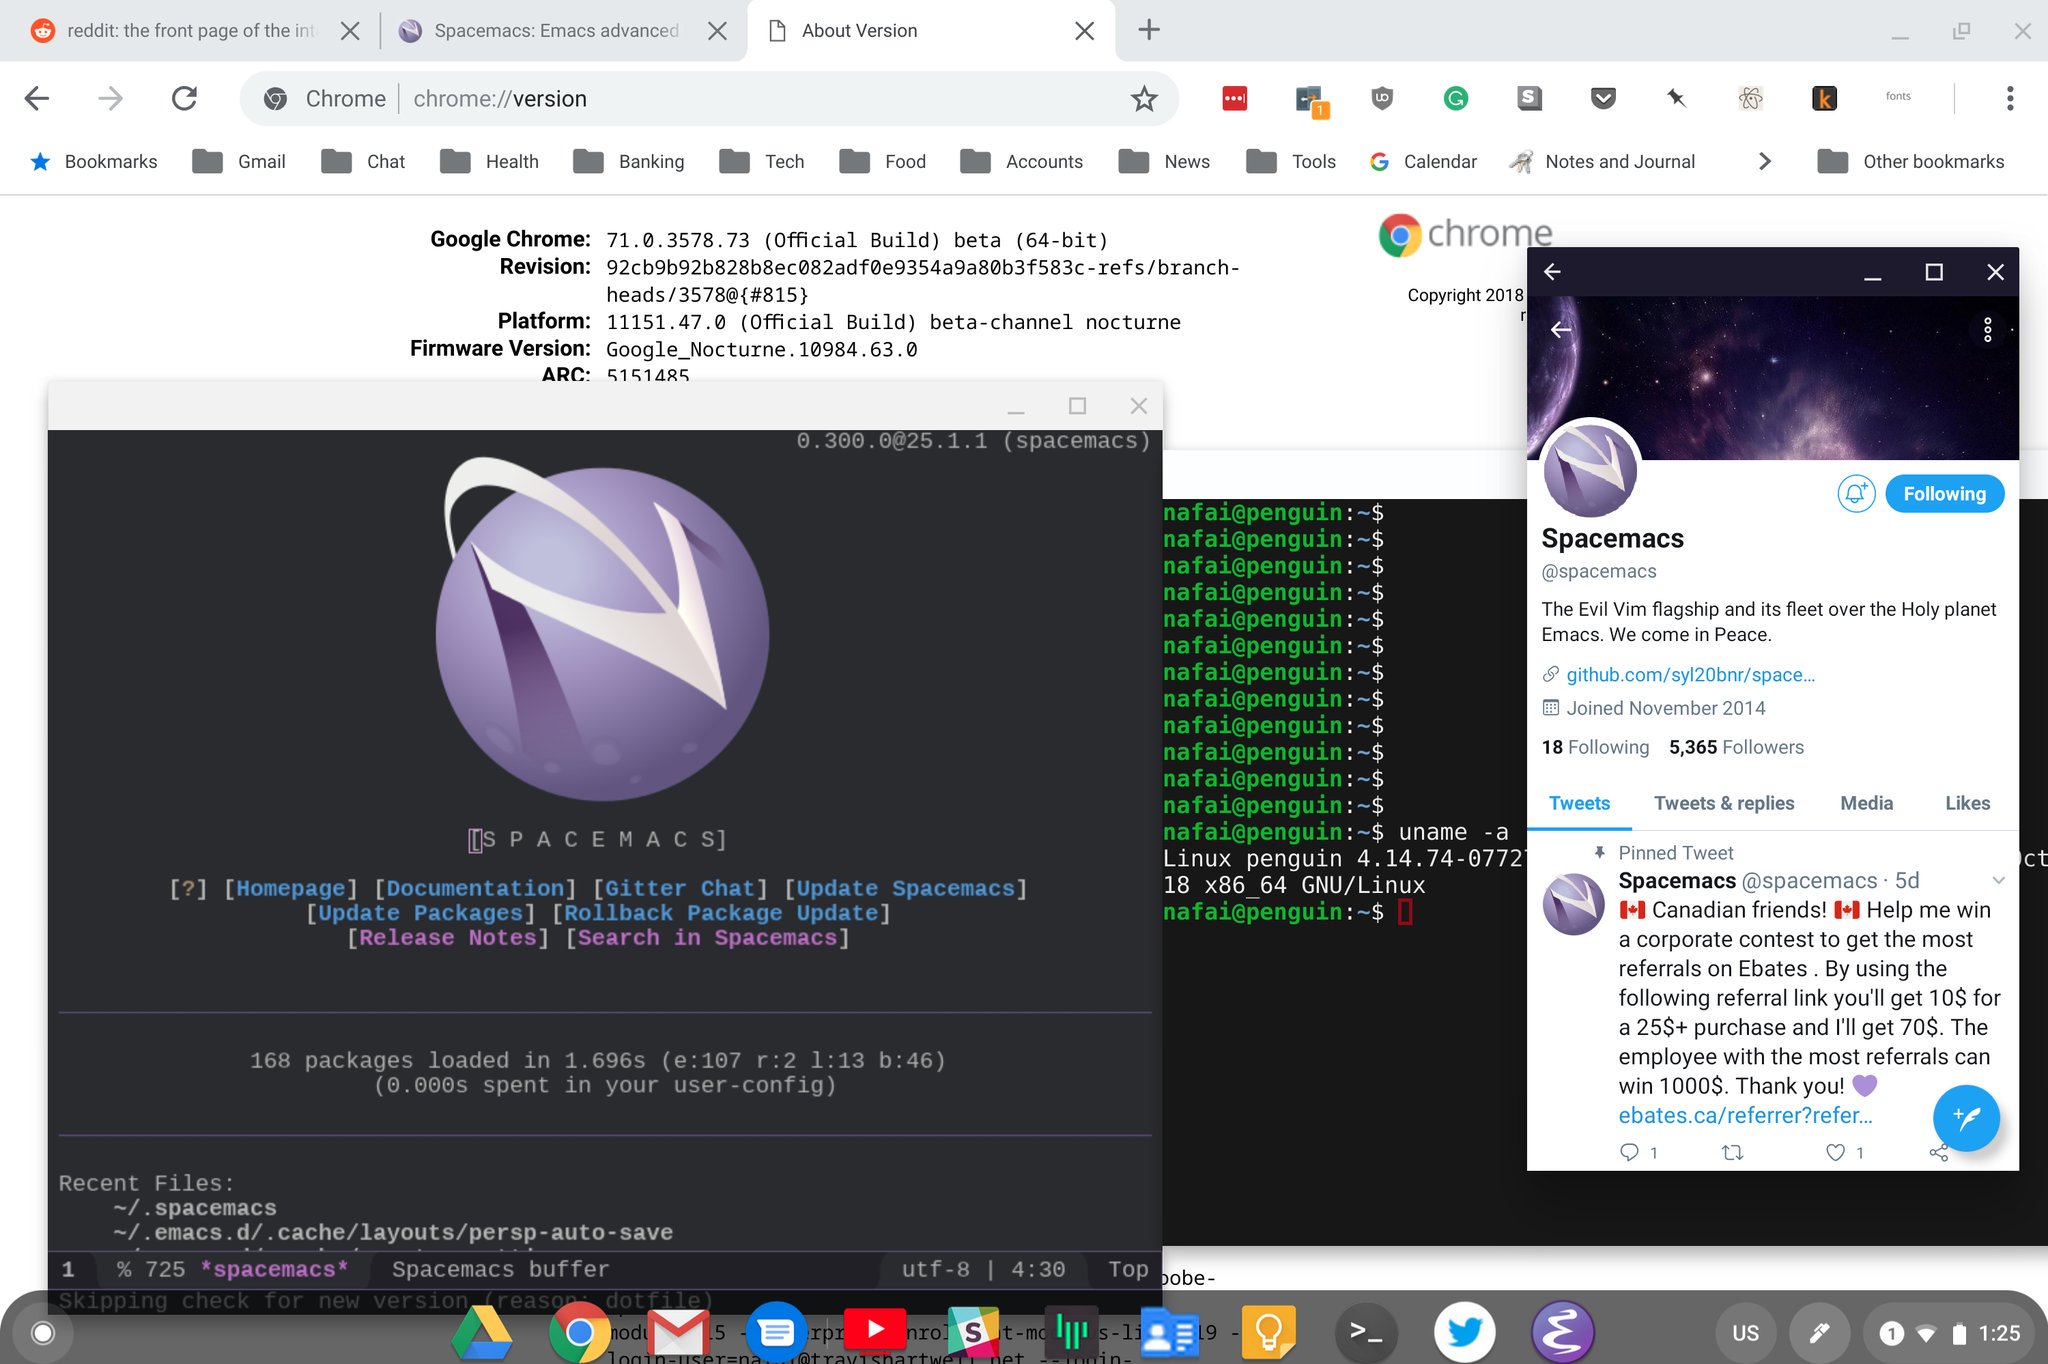Launch the Terminal app from the shelf
The height and width of the screenshot is (1364, 2048).
[x=1366, y=1332]
